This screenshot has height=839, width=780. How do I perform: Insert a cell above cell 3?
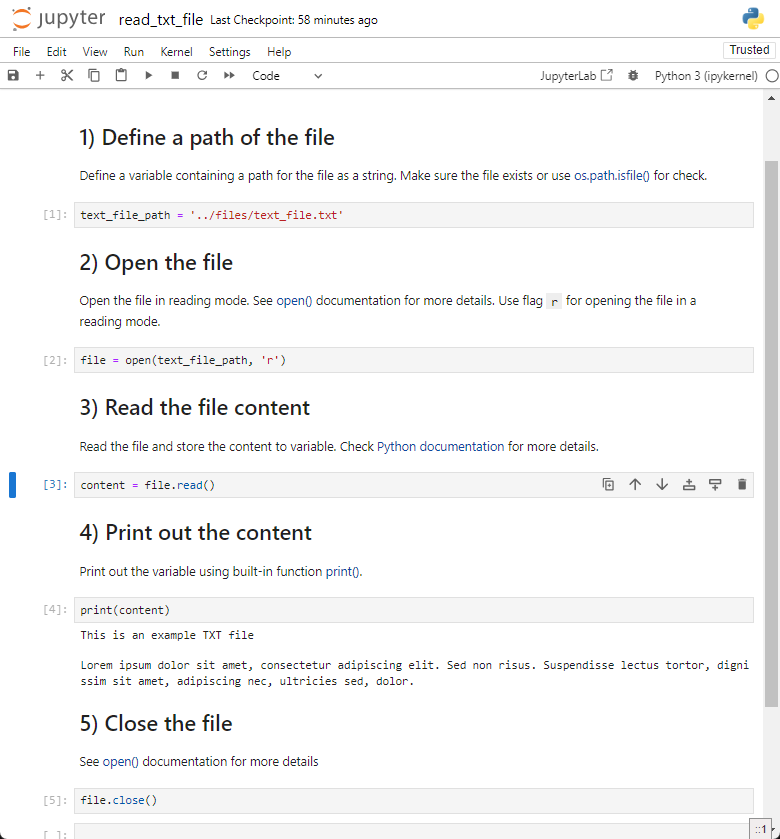point(689,485)
